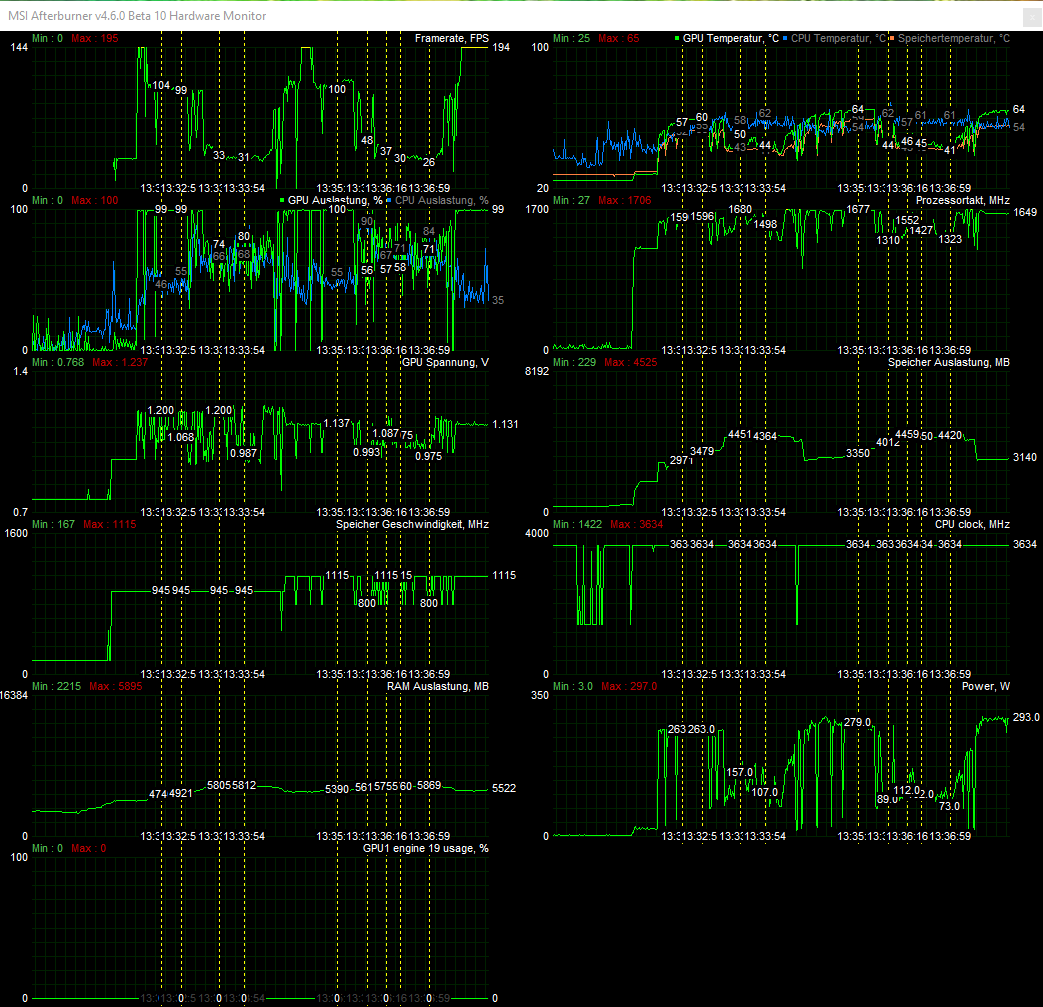This screenshot has height=1007, width=1043.
Task: Click 'Min : 25' in the temperature graph
Action: point(571,39)
